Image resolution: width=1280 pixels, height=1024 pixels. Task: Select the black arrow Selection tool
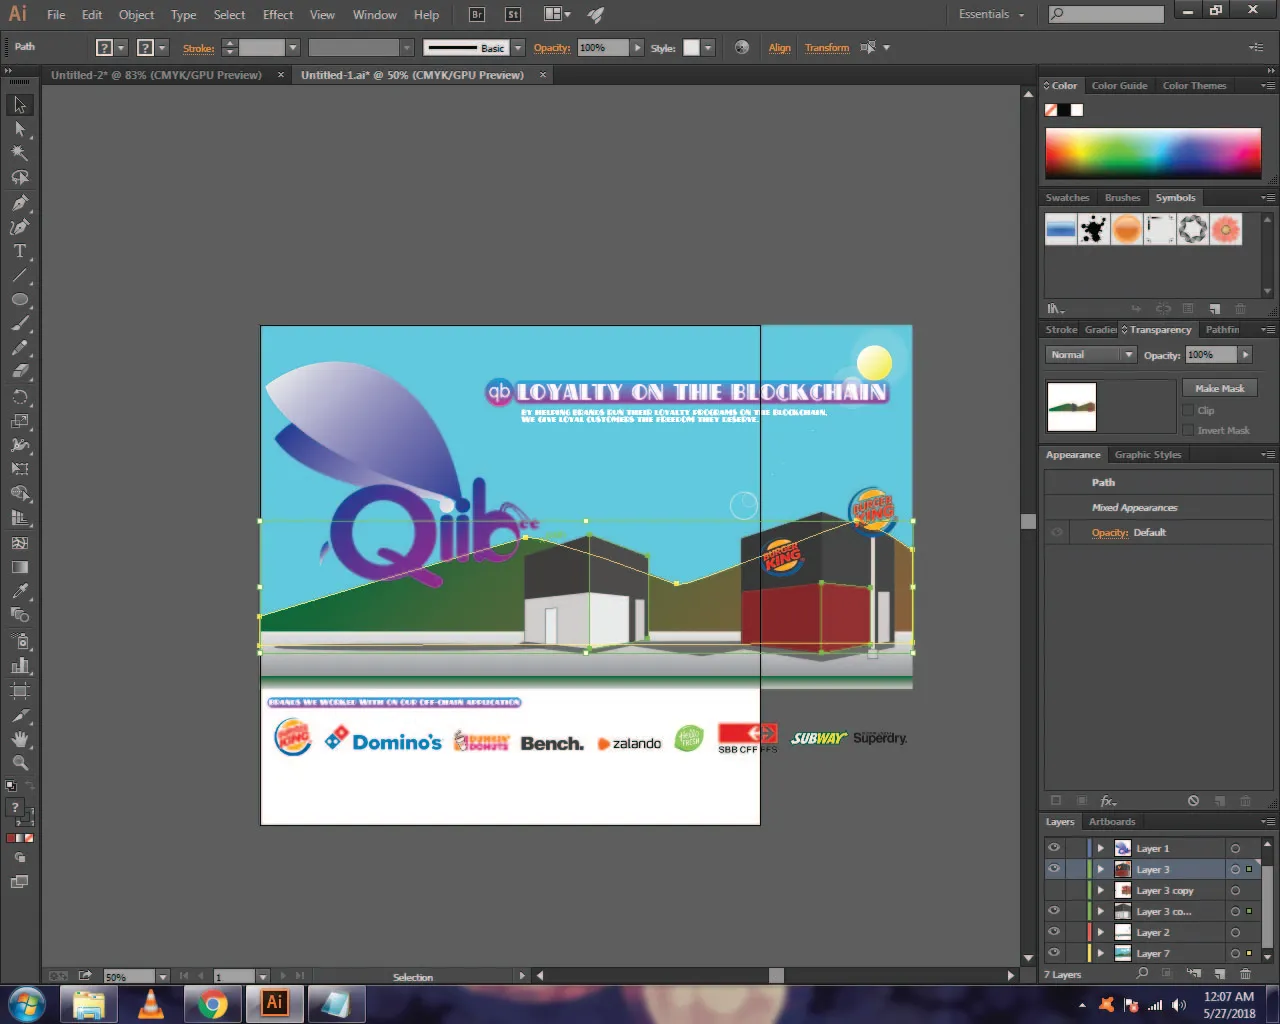(19, 105)
